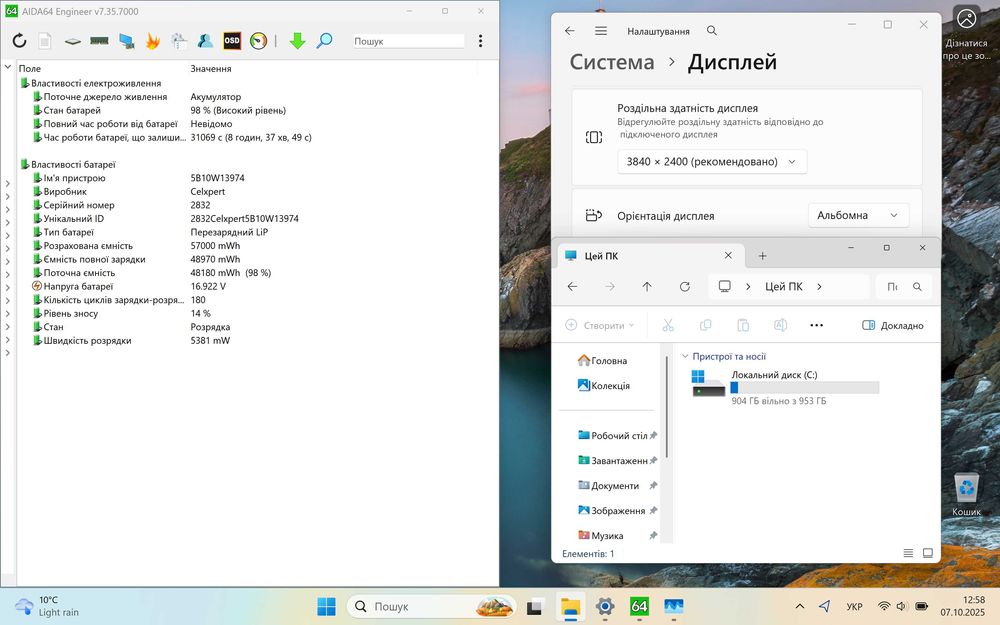Click the green down-arrow update icon
This screenshot has height=625, width=1000.
[x=297, y=41]
